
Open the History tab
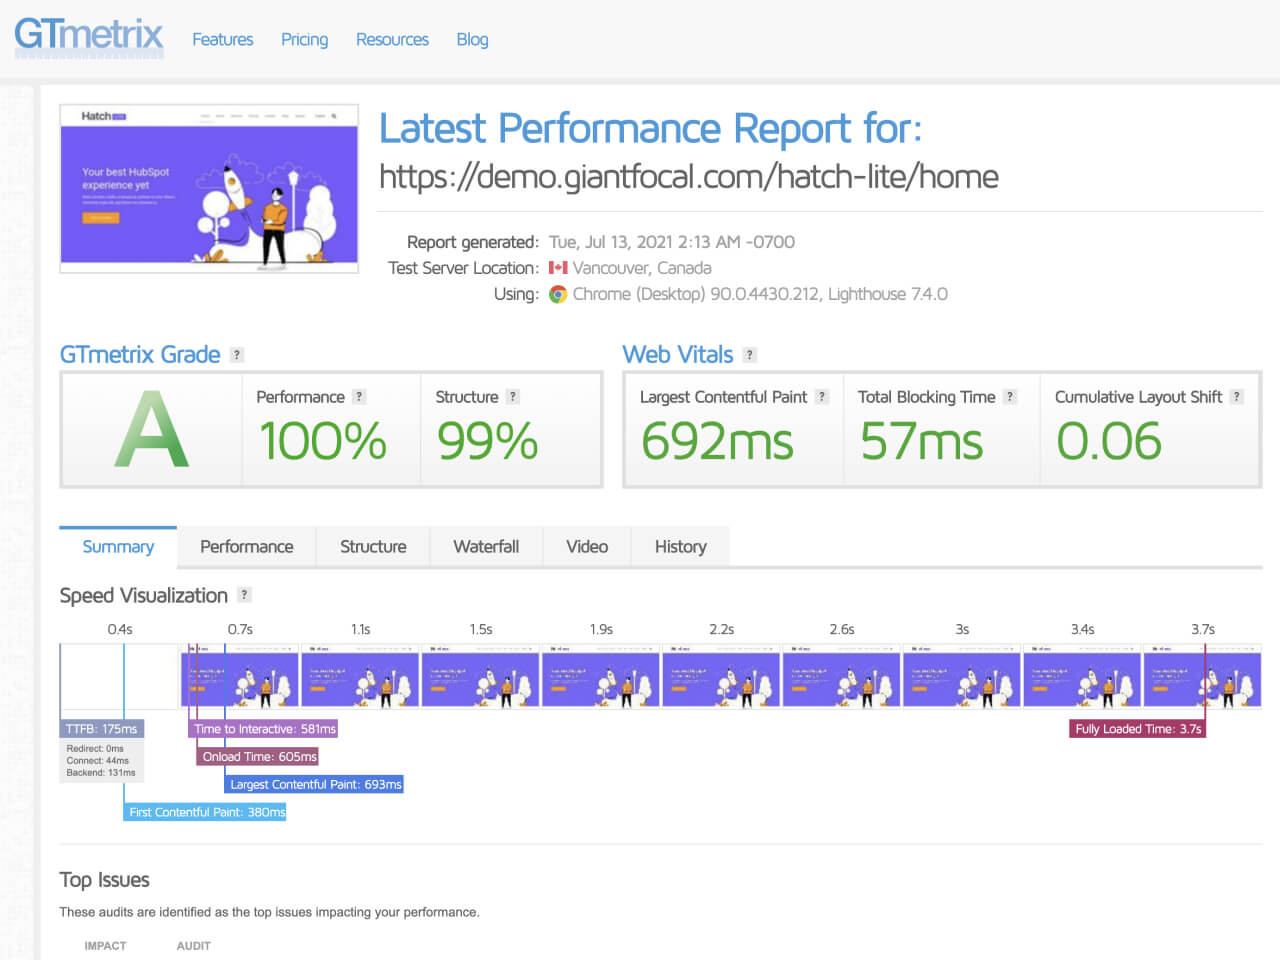pos(680,546)
